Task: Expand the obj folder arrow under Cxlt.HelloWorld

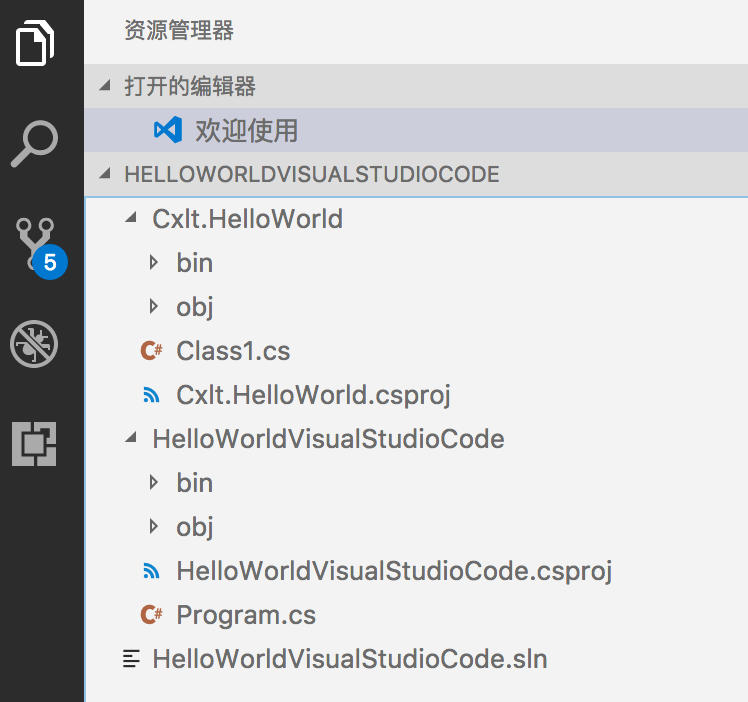Action: 153,306
